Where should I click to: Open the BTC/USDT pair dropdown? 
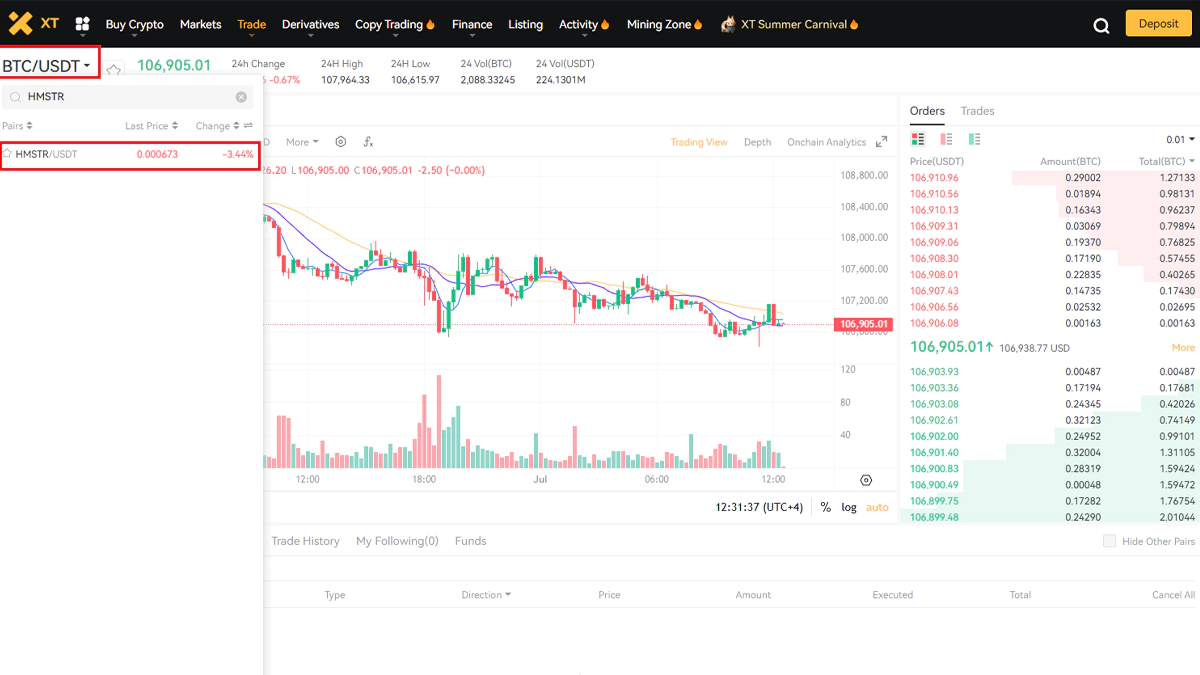click(x=47, y=66)
